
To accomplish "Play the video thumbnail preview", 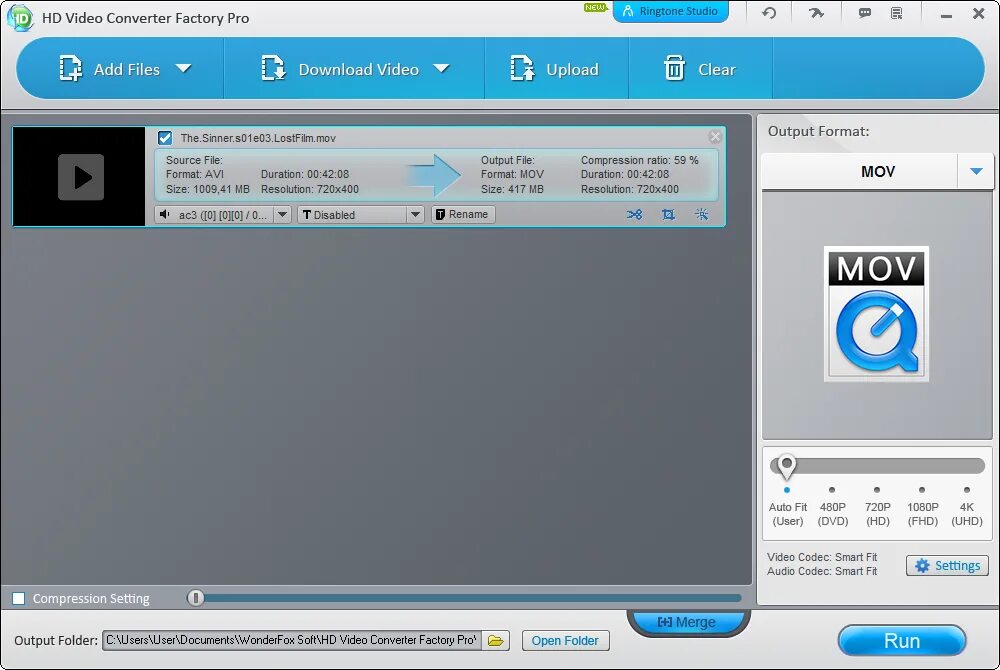I will point(80,177).
